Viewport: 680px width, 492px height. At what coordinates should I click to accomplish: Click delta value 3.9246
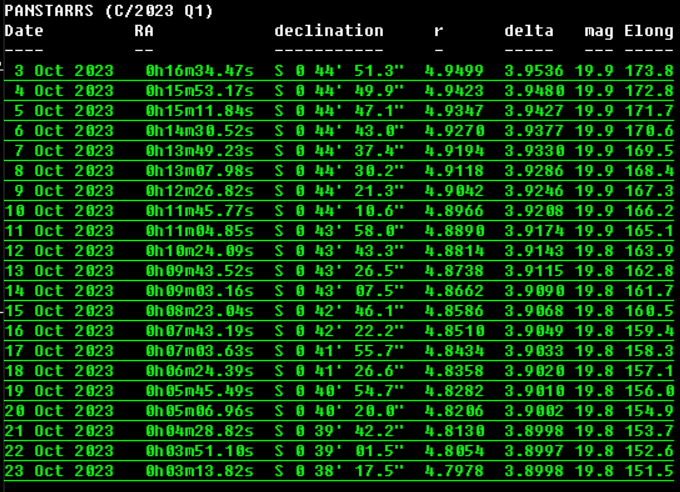(x=534, y=191)
